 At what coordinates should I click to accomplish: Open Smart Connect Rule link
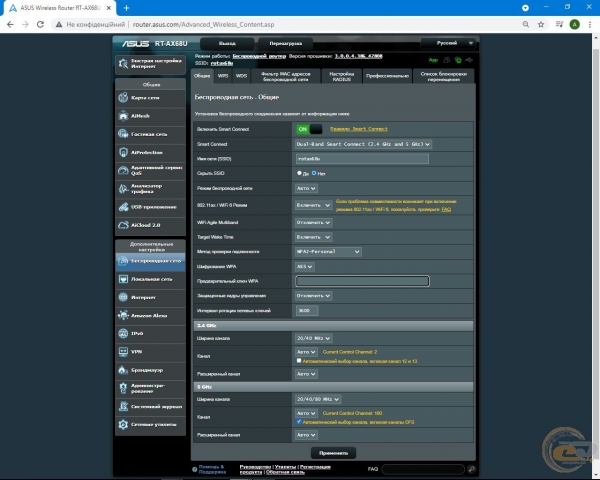tap(359, 129)
